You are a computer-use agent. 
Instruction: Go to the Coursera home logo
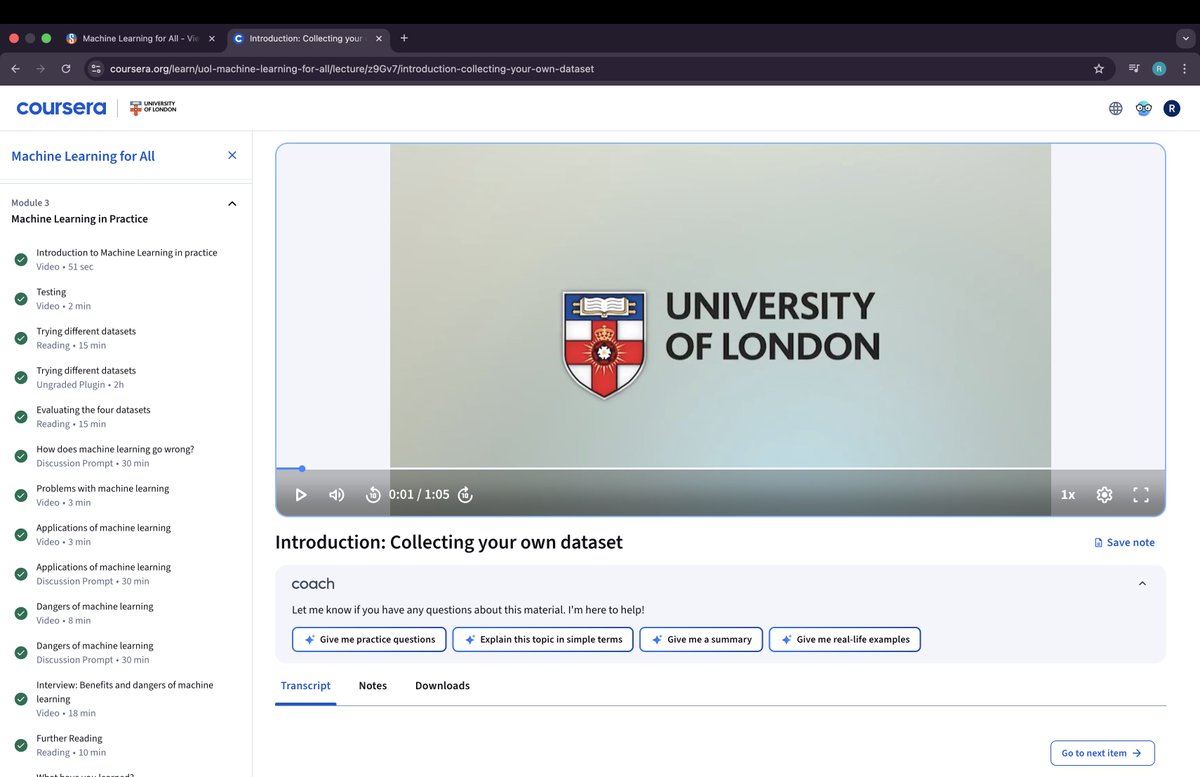point(61,108)
